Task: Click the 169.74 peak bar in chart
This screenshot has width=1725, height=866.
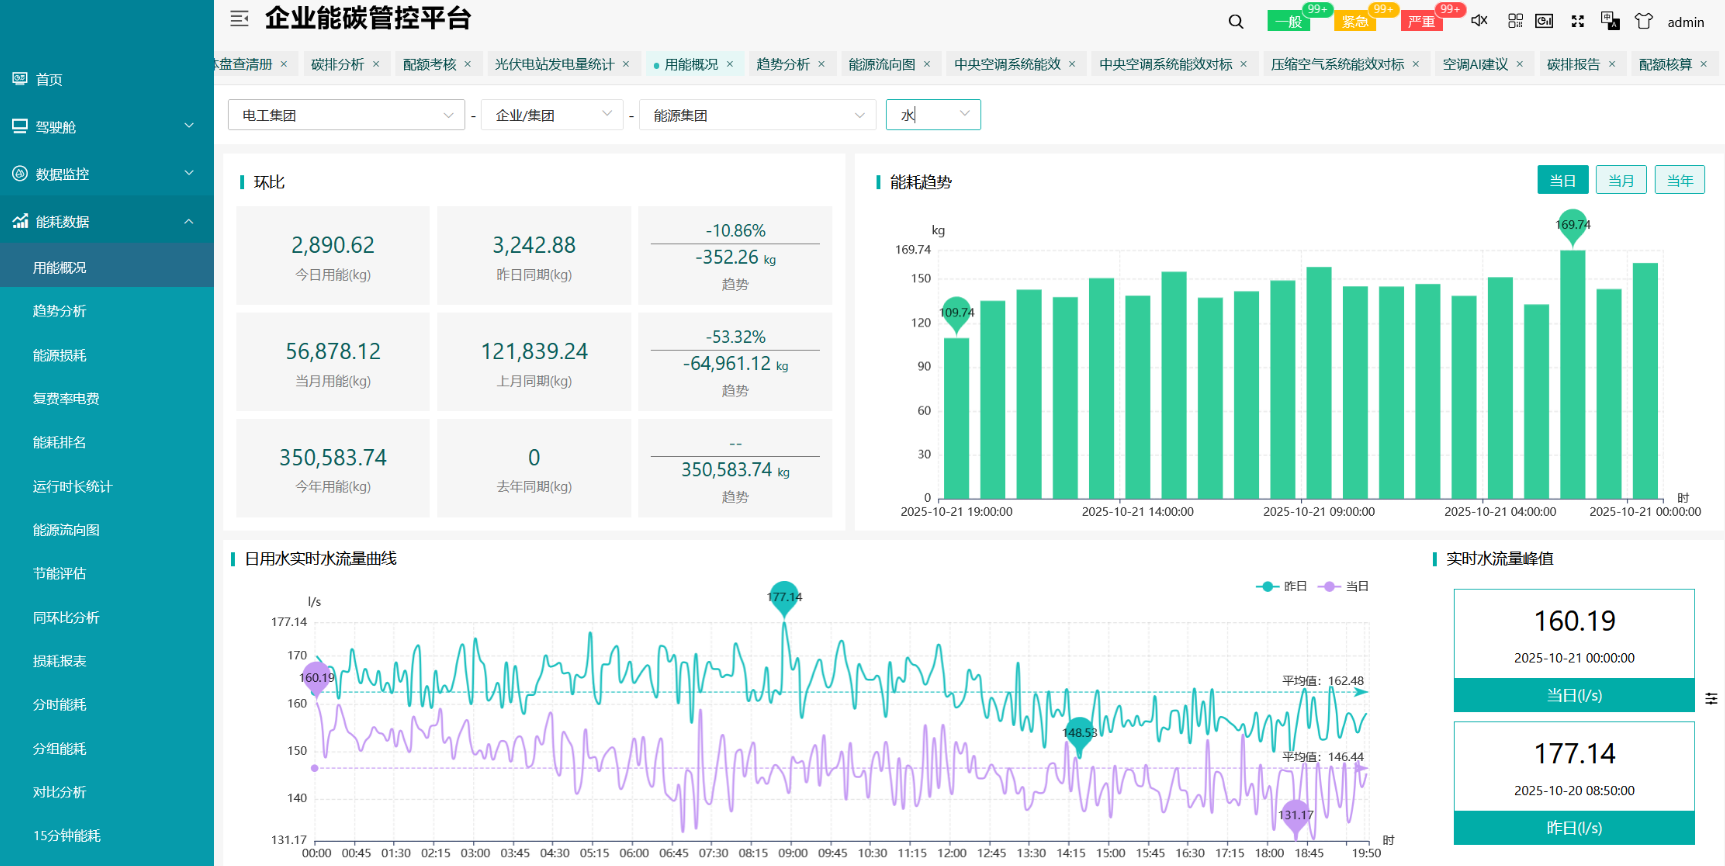Action: (1573, 374)
